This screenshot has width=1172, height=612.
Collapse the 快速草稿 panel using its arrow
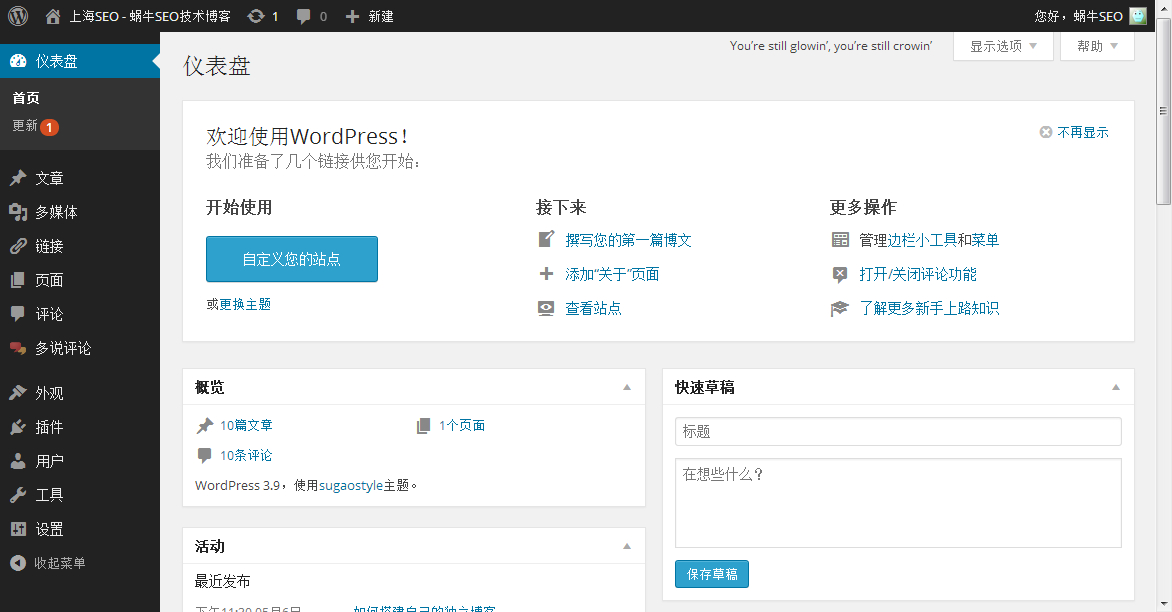pos(1116,387)
